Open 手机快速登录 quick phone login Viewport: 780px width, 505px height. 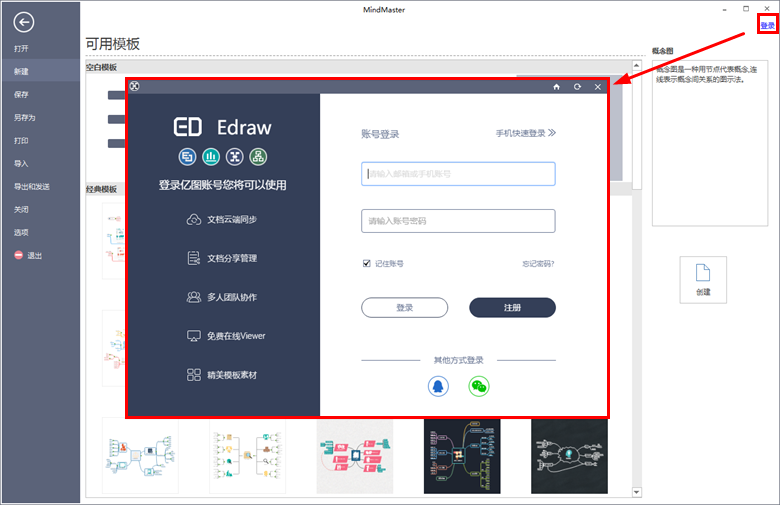pos(526,133)
